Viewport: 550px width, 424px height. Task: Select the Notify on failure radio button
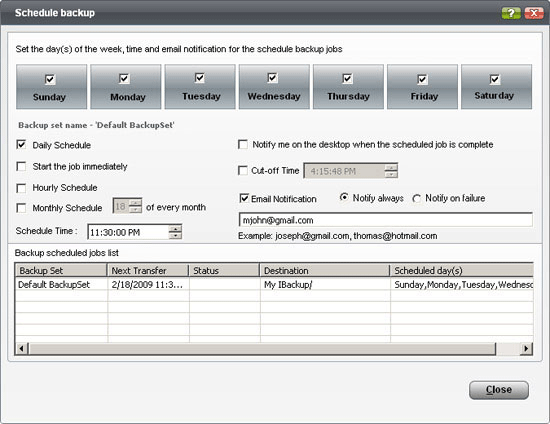tap(416, 199)
